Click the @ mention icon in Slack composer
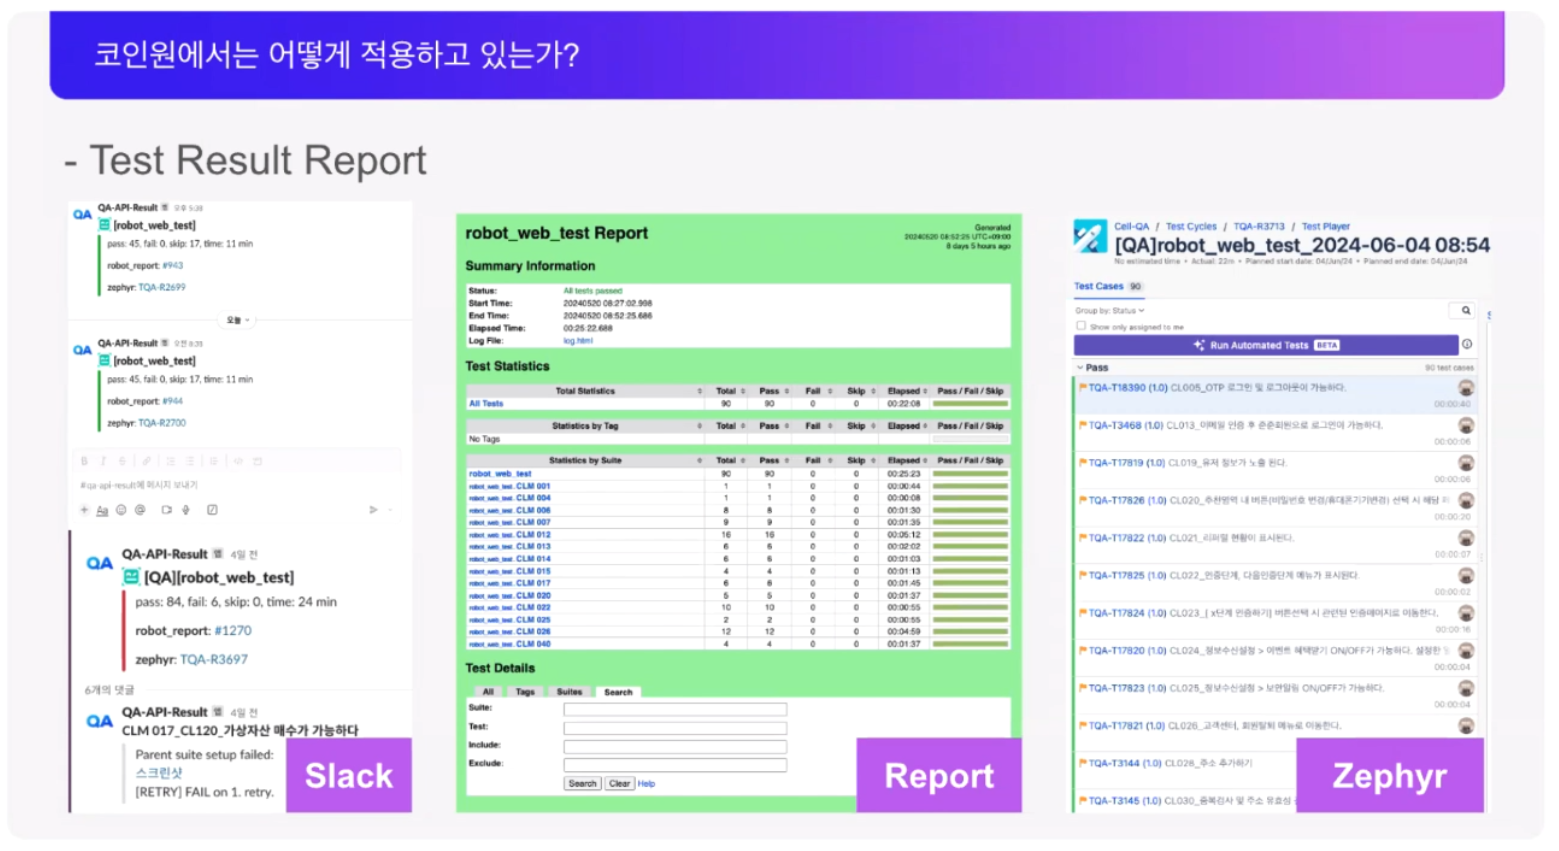 tap(140, 510)
